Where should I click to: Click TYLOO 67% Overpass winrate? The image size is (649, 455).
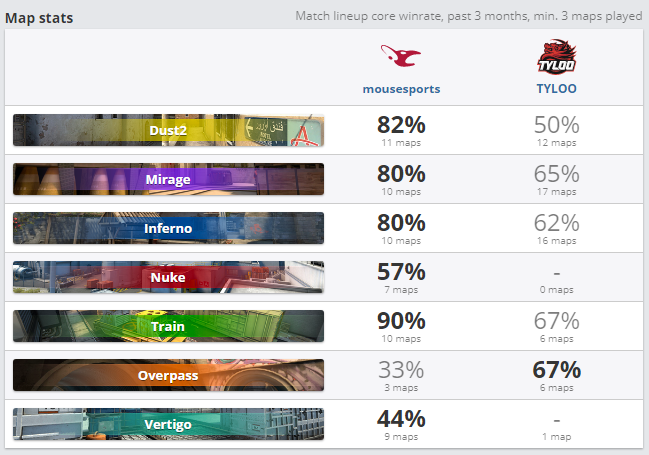point(556,370)
